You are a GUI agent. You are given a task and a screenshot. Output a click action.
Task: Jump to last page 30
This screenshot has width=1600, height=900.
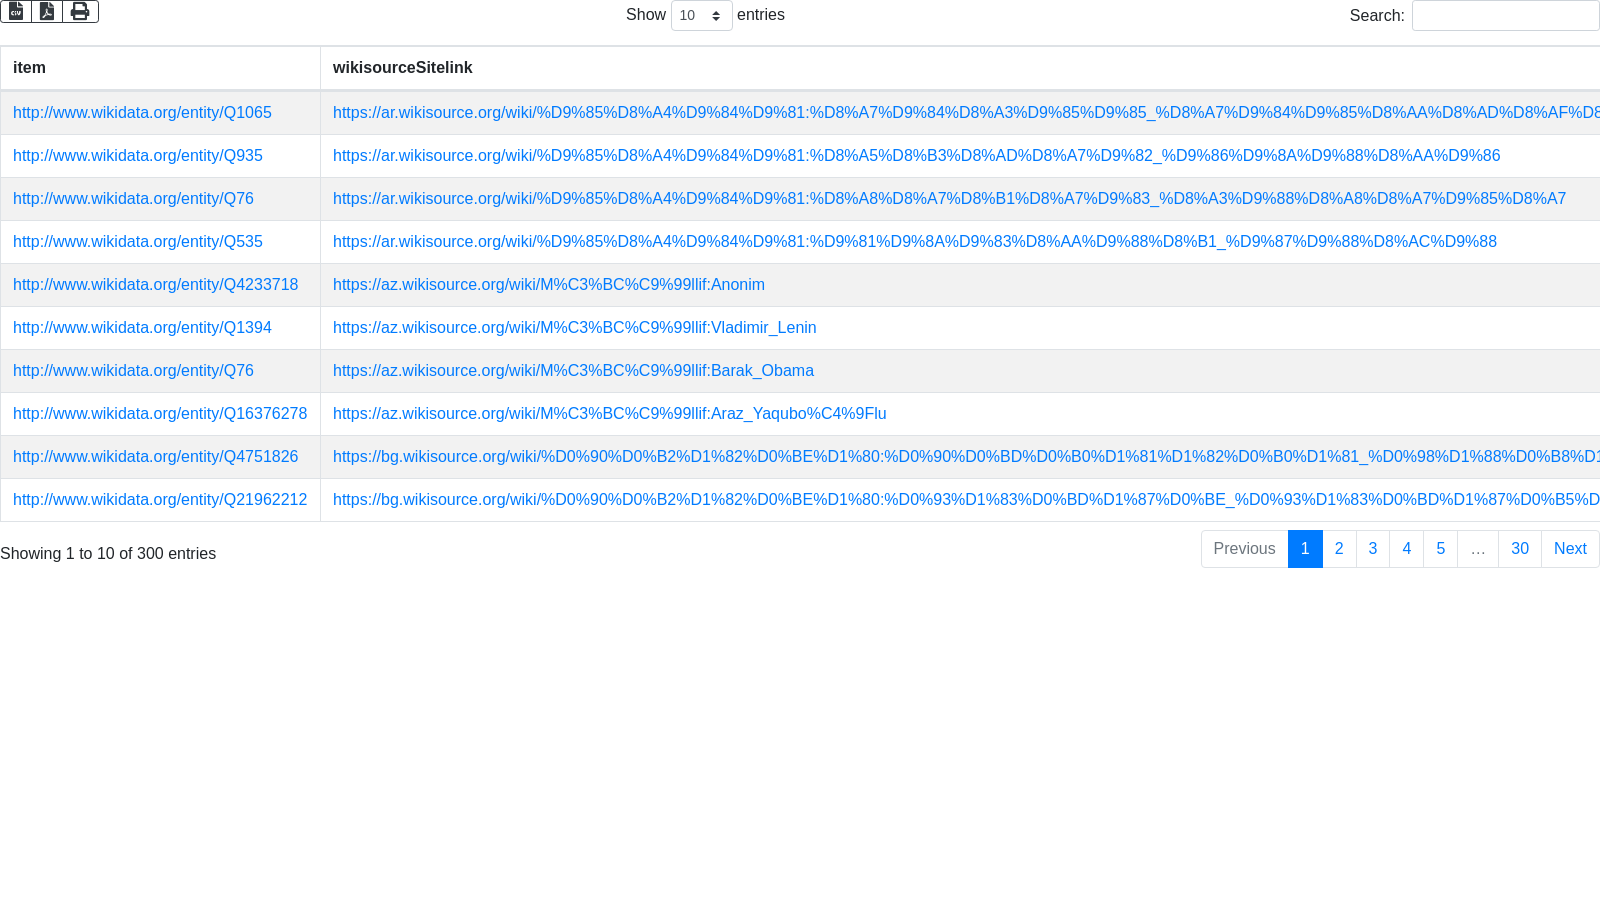1519,549
